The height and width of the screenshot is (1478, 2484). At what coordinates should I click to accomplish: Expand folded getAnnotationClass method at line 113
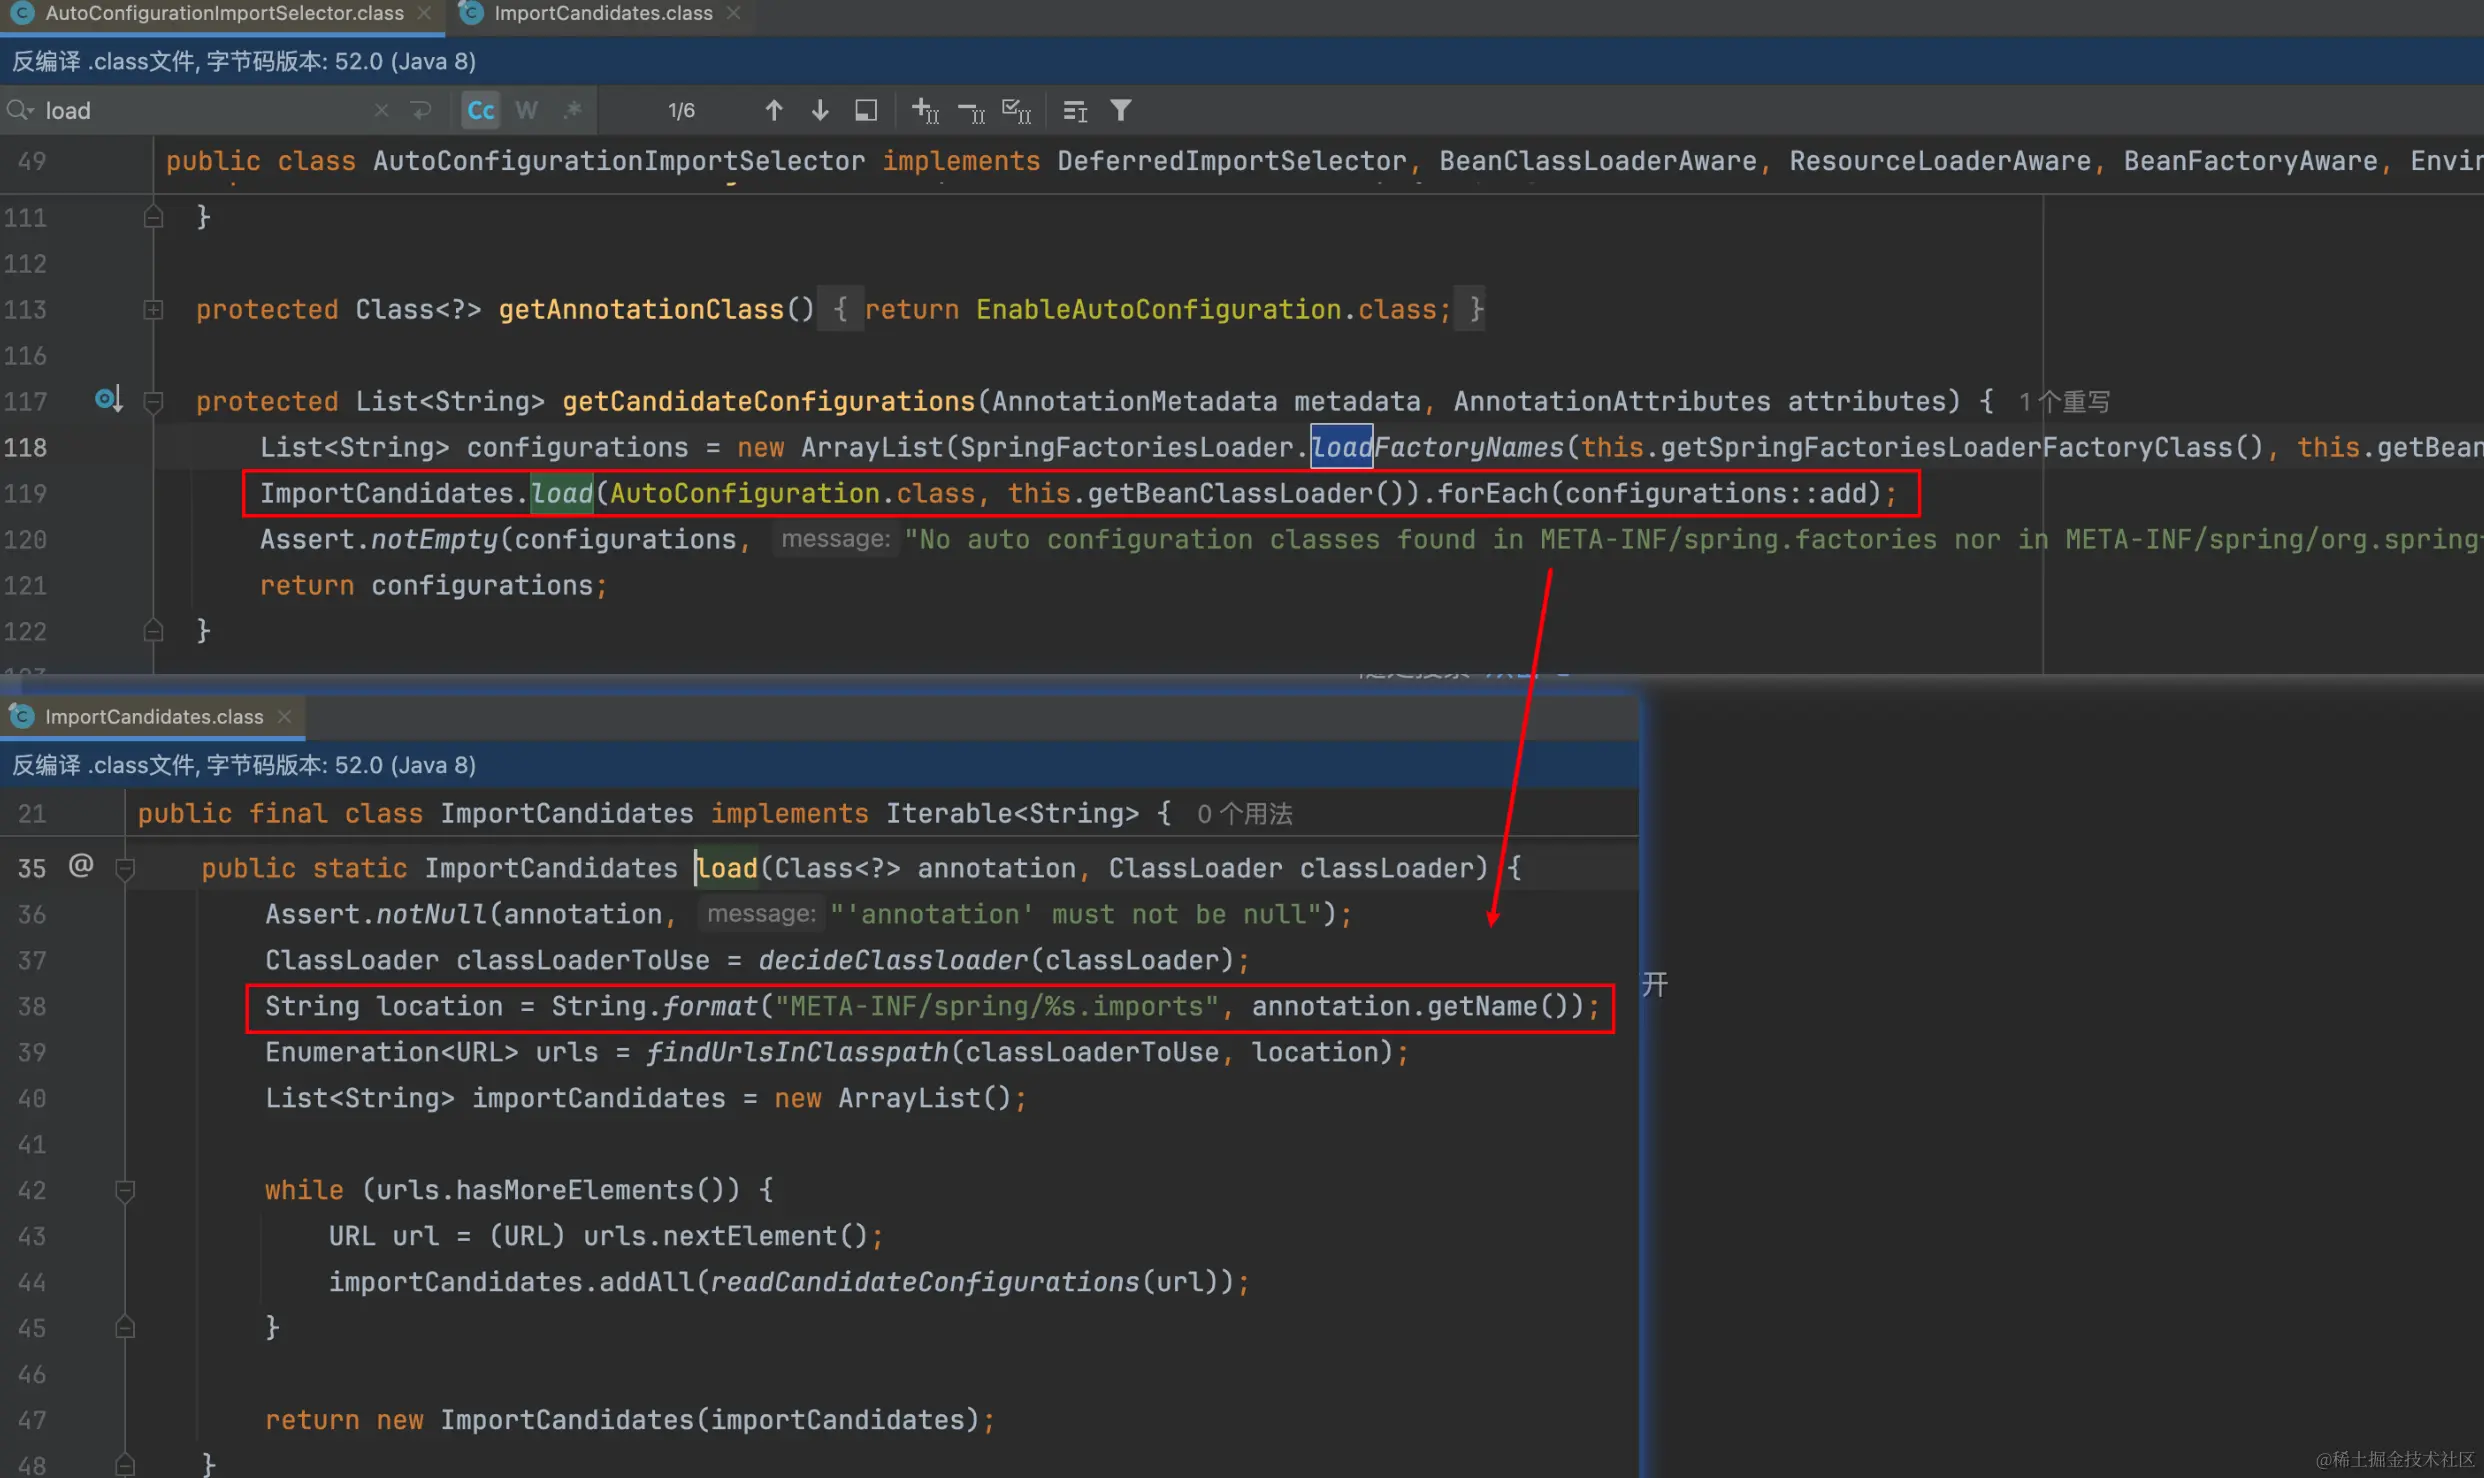click(x=153, y=310)
